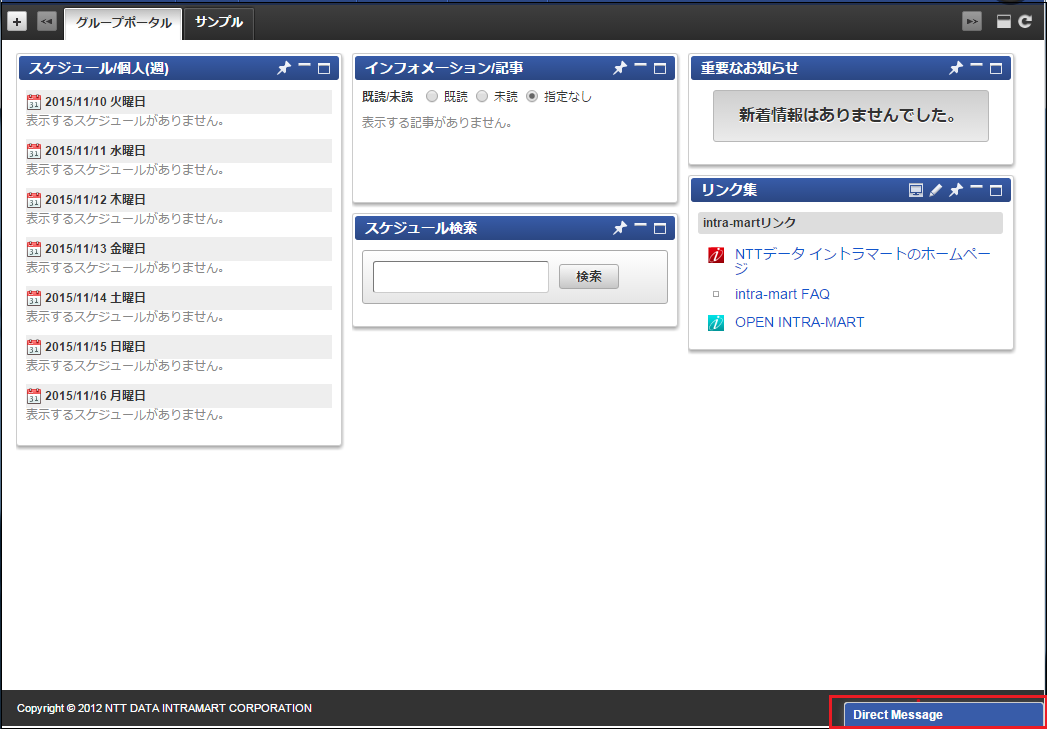Screen dimensions: 1047x729
Task: Open the display settings monitor icon in リンク集
Action: pyautogui.click(x=915, y=190)
